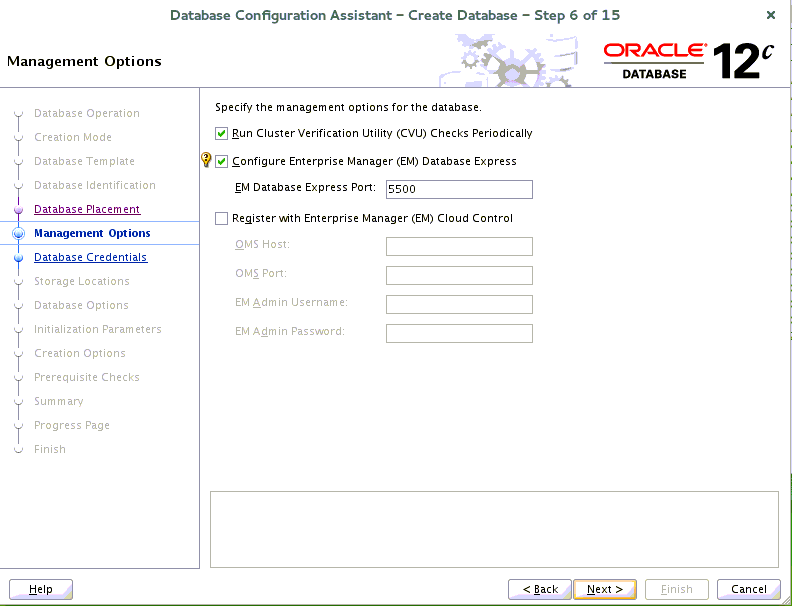This screenshot has height=606, width=792.
Task: Click the OMS Host input field
Action: tap(459, 246)
